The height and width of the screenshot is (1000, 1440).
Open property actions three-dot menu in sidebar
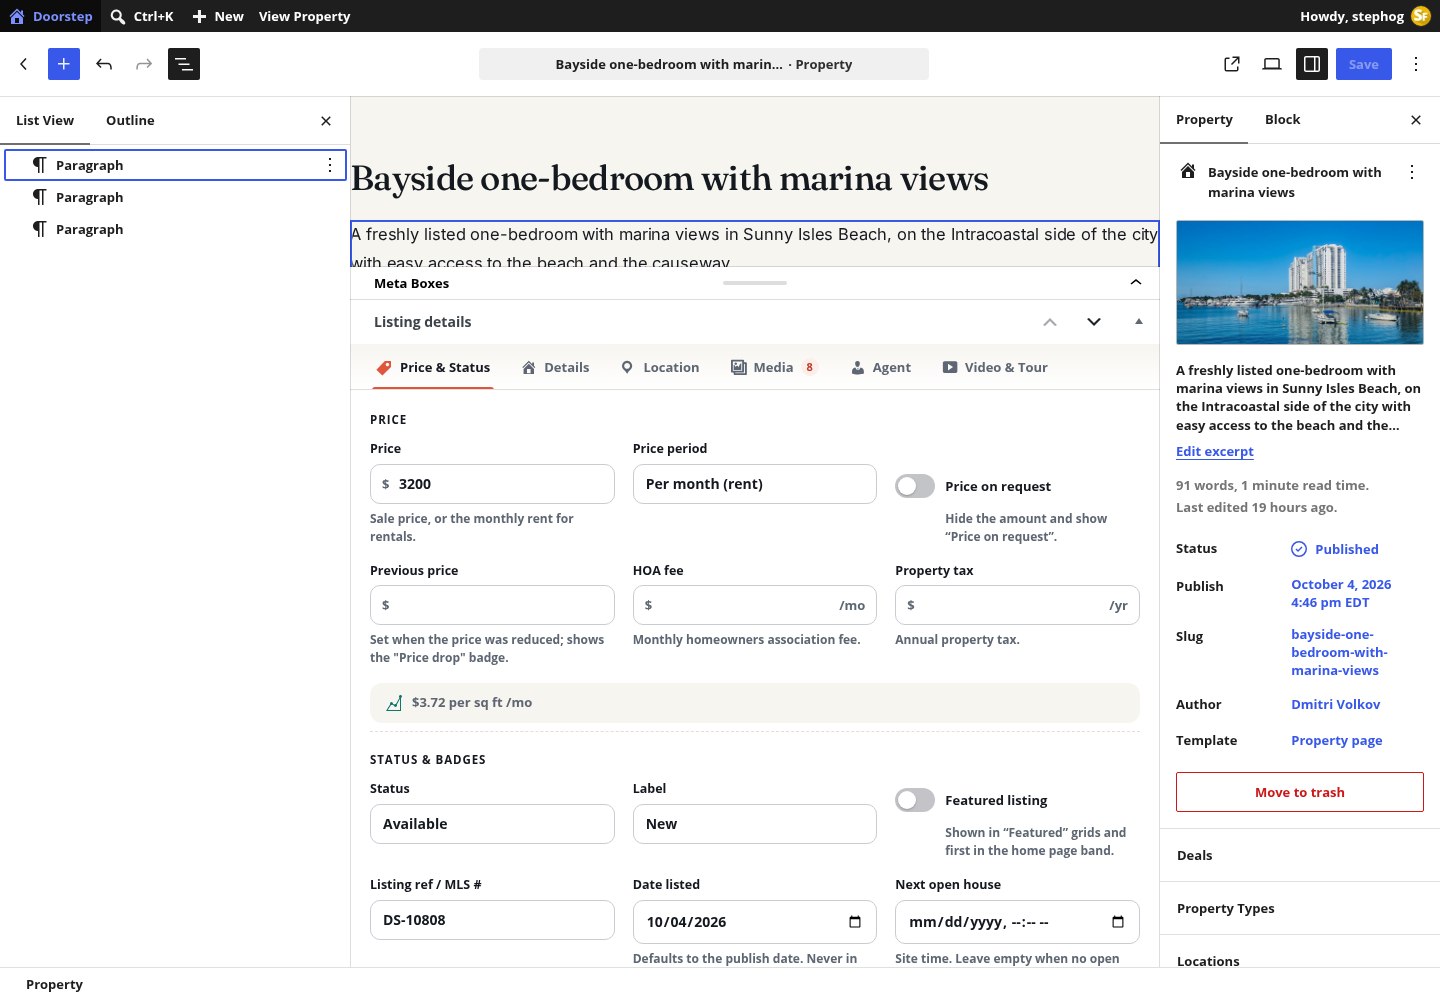(x=1412, y=172)
